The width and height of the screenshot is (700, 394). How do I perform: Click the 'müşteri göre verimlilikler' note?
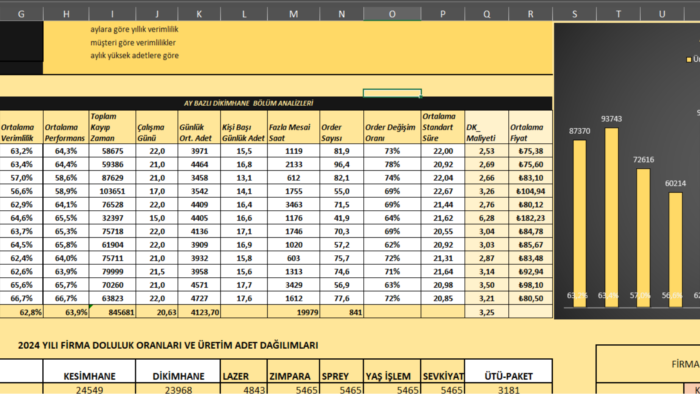coord(133,43)
